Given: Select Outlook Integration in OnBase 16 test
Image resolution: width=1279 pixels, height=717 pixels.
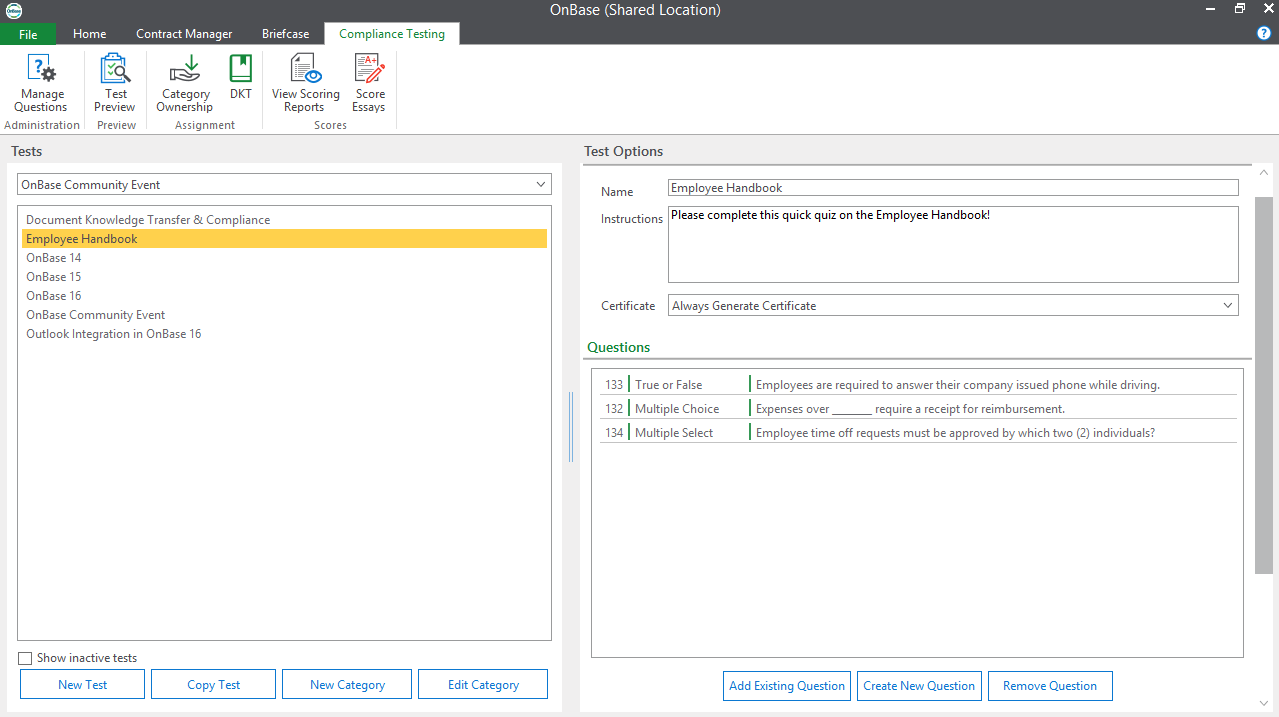Looking at the screenshot, I should pos(284,334).
